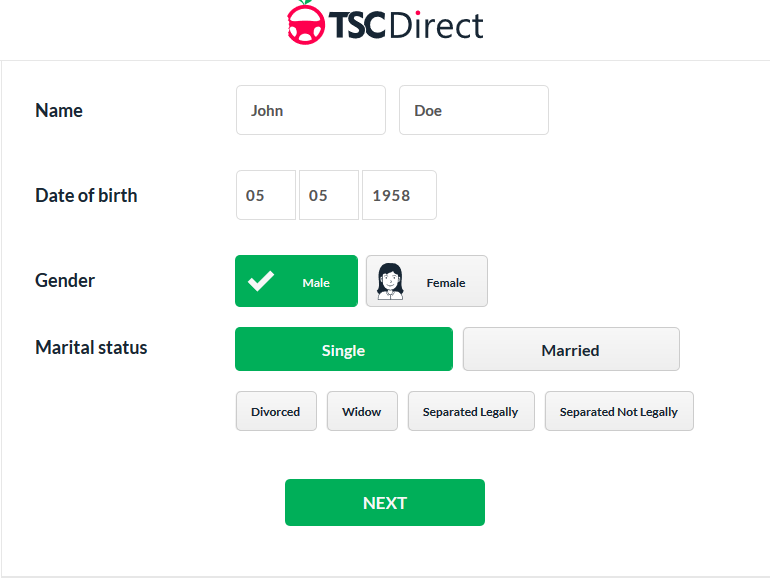Click the second date of birth box
This screenshot has height=578, width=770.
329,195
